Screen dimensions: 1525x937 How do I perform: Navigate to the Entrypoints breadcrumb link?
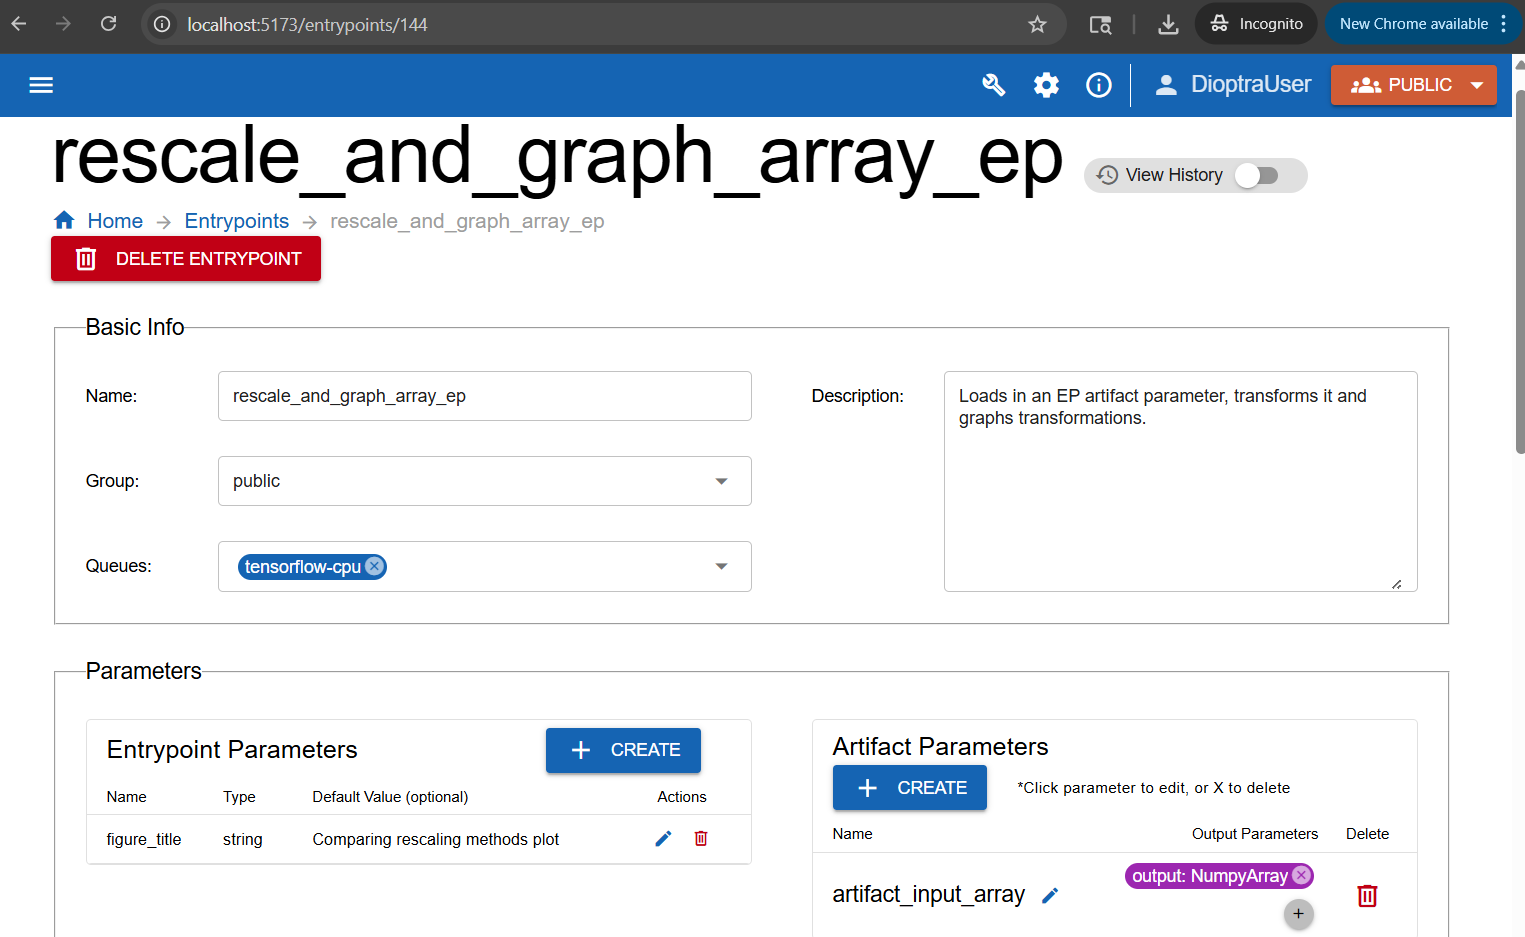(236, 220)
